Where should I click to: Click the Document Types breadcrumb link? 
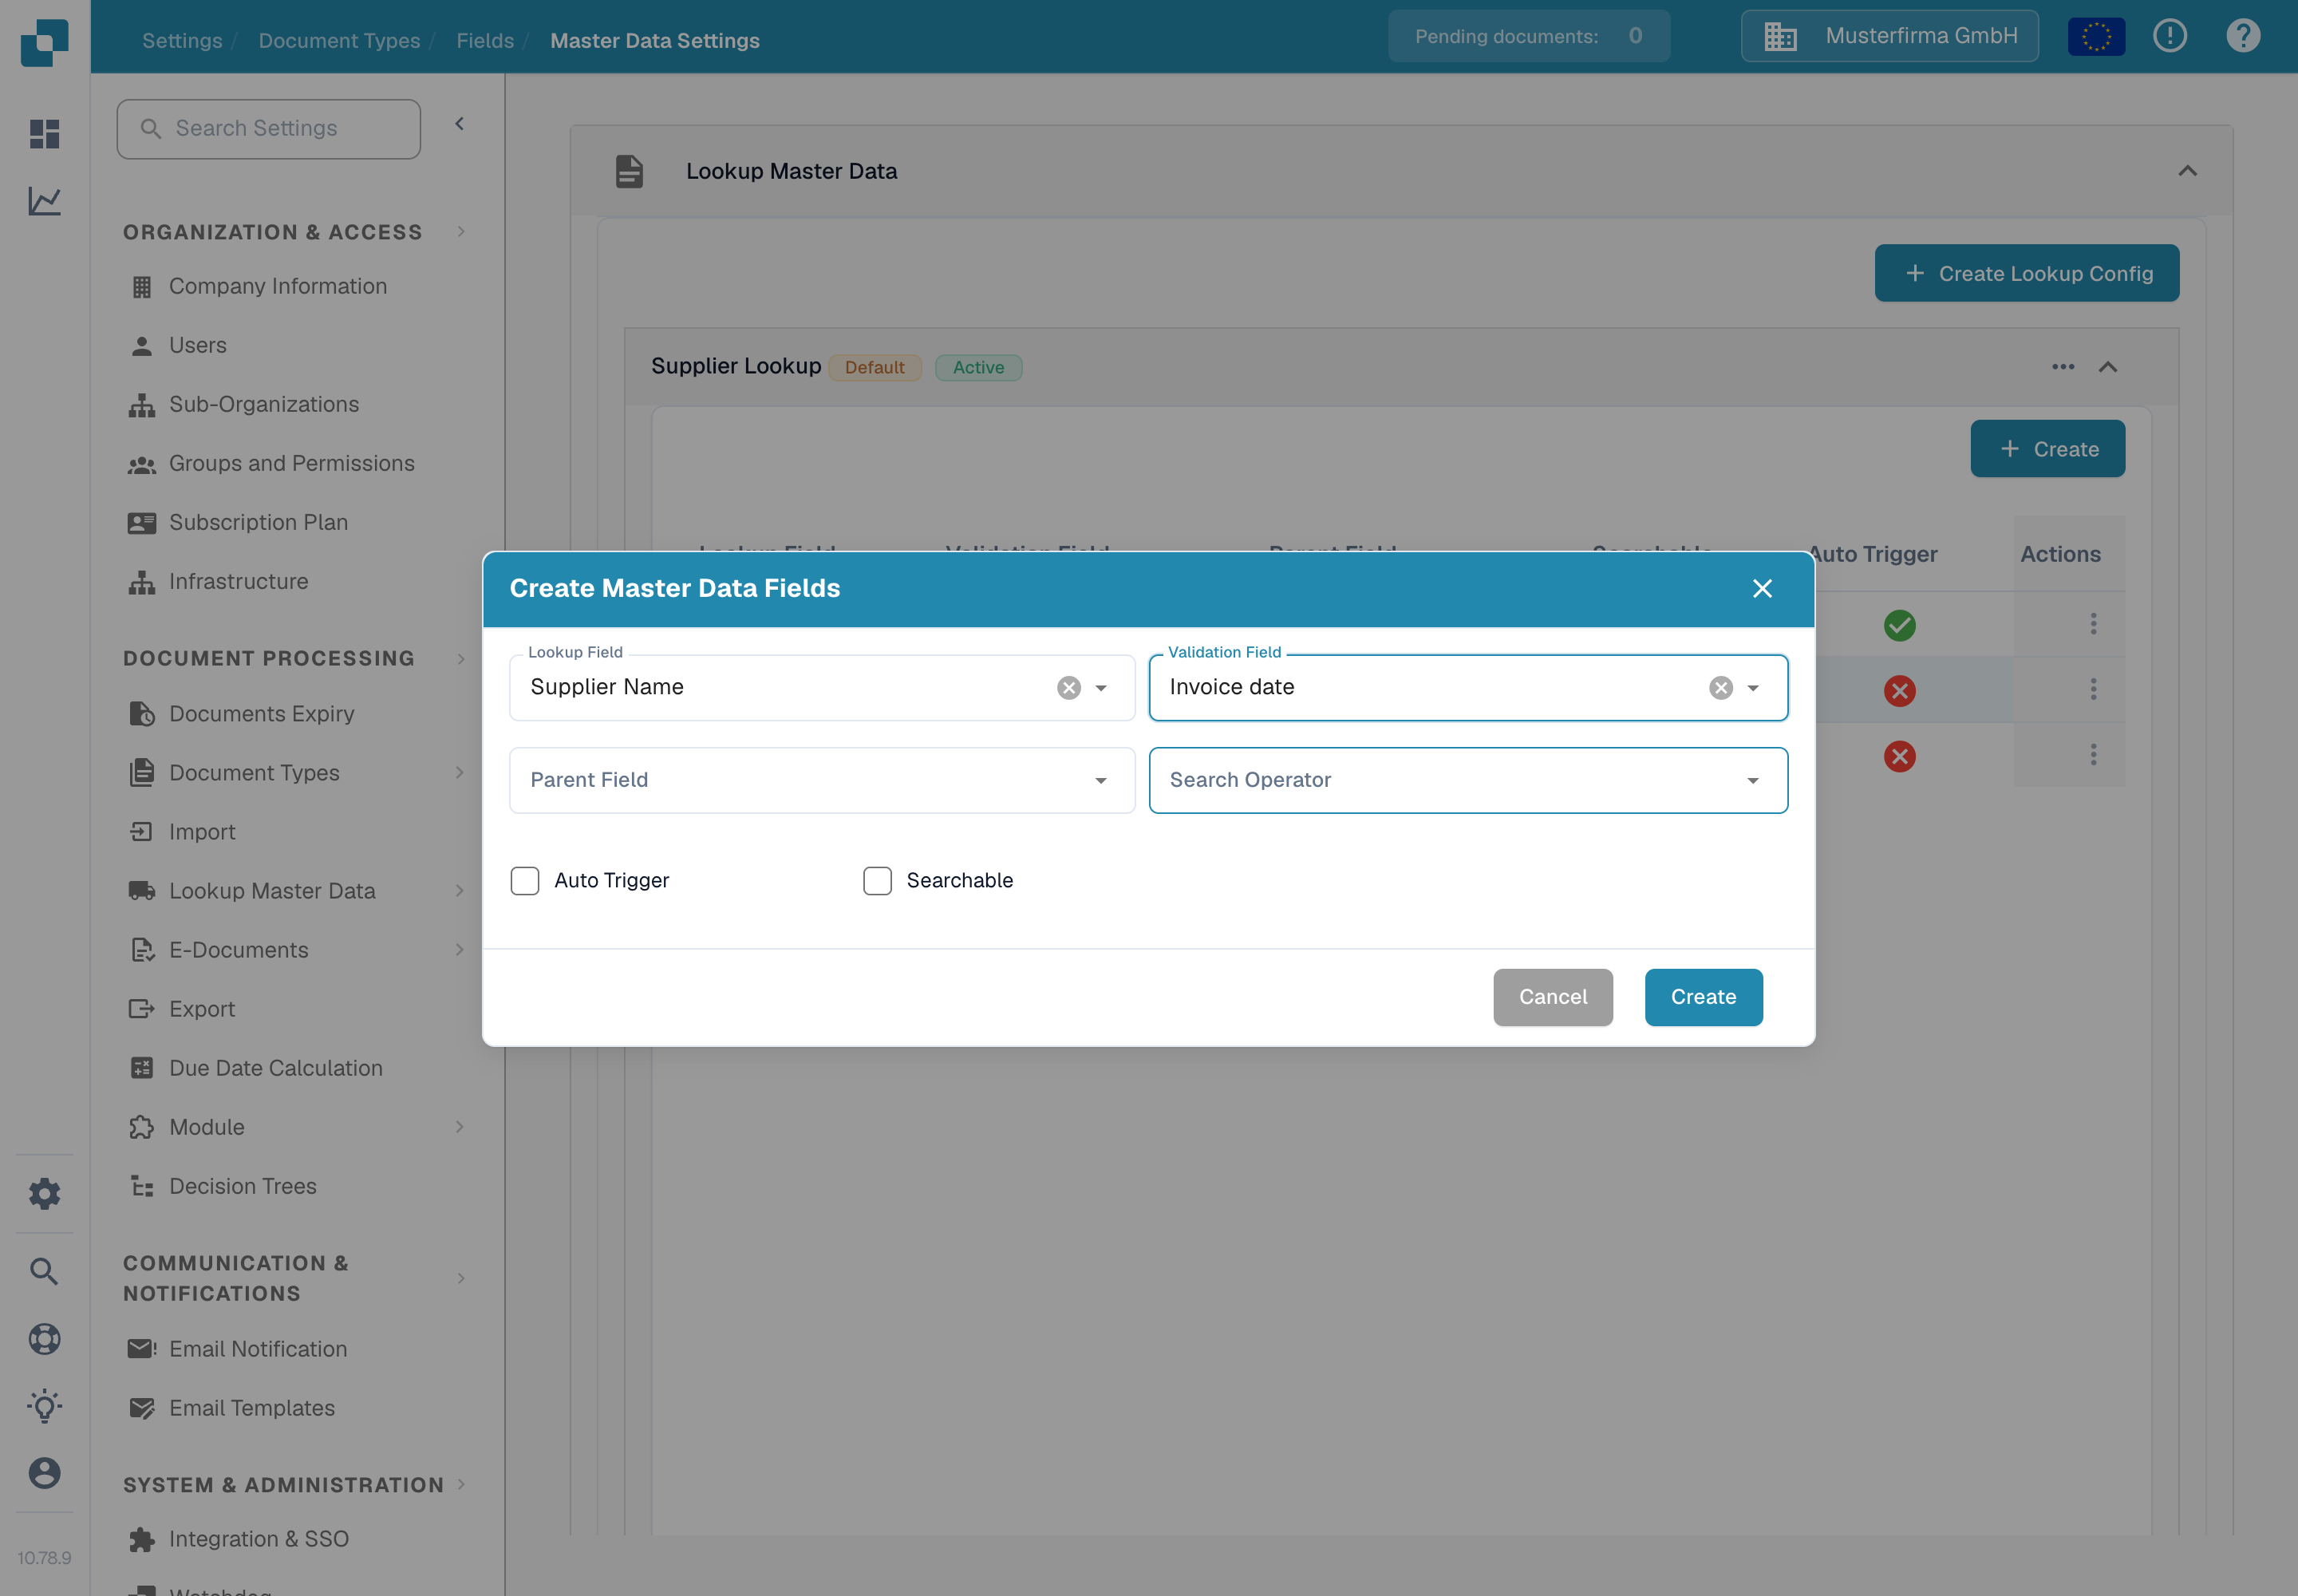pyautogui.click(x=339, y=40)
